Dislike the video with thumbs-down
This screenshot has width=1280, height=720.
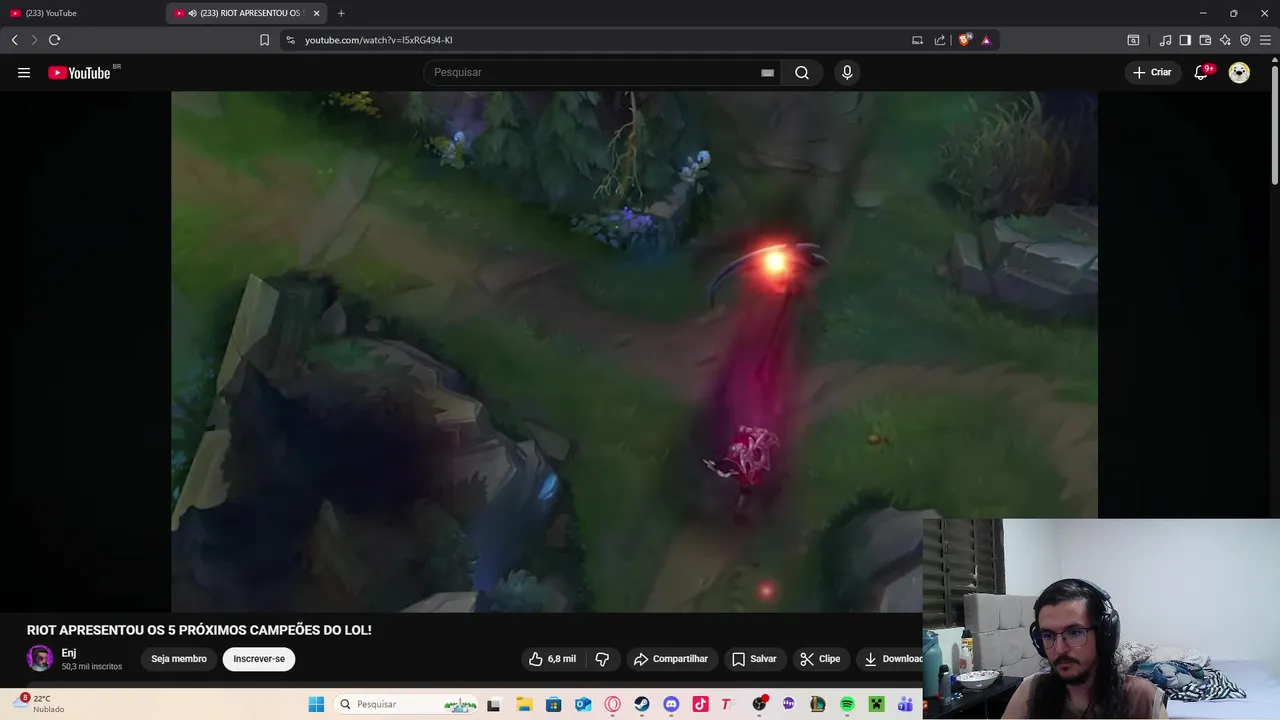pos(602,659)
